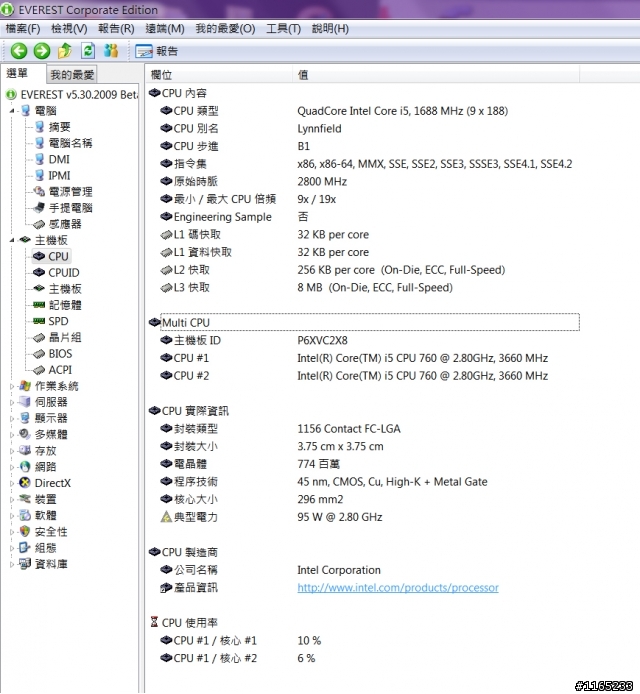Click the 多媒體 icon in tree
Viewport: 640px width, 694px height.
25,434
